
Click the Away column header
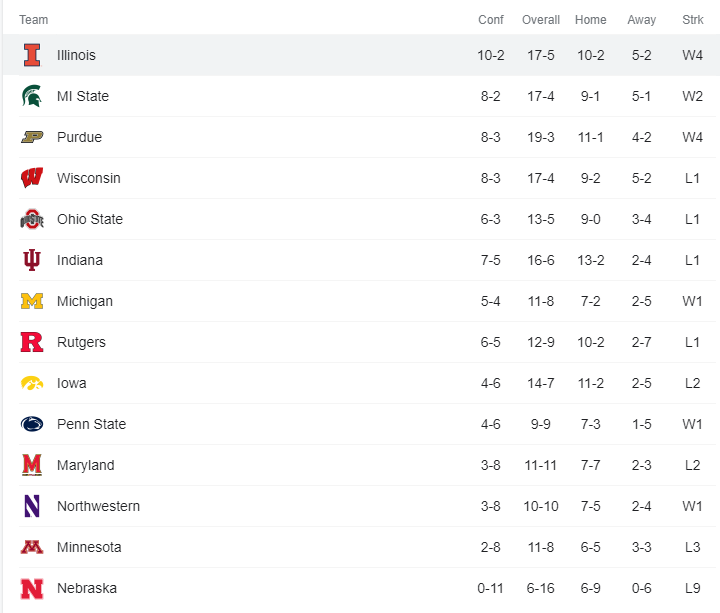(x=642, y=20)
